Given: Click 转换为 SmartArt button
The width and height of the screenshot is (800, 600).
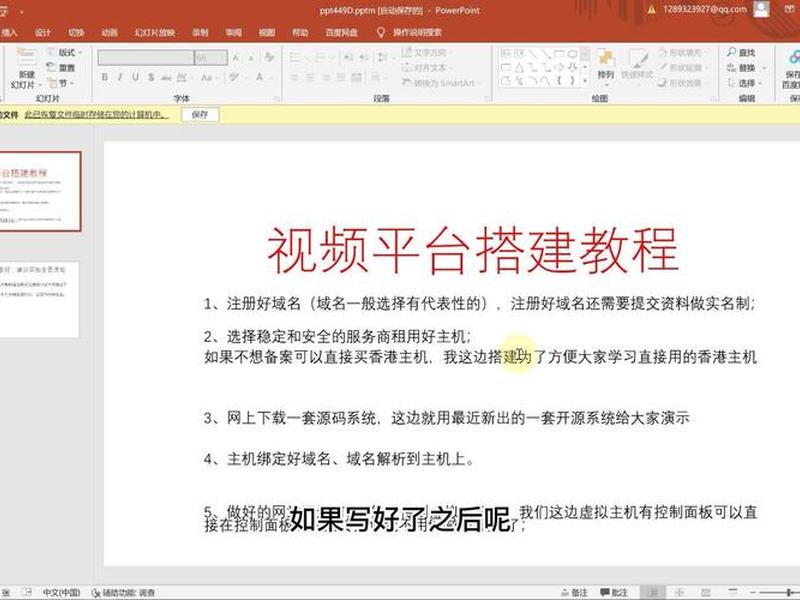Looking at the screenshot, I should point(440,83).
